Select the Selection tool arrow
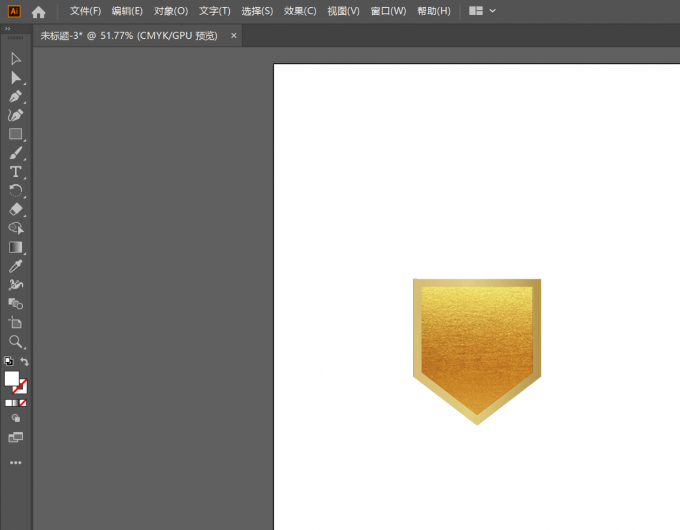Image resolution: width=680 pixels, height=530 pixels. point(16,59)
